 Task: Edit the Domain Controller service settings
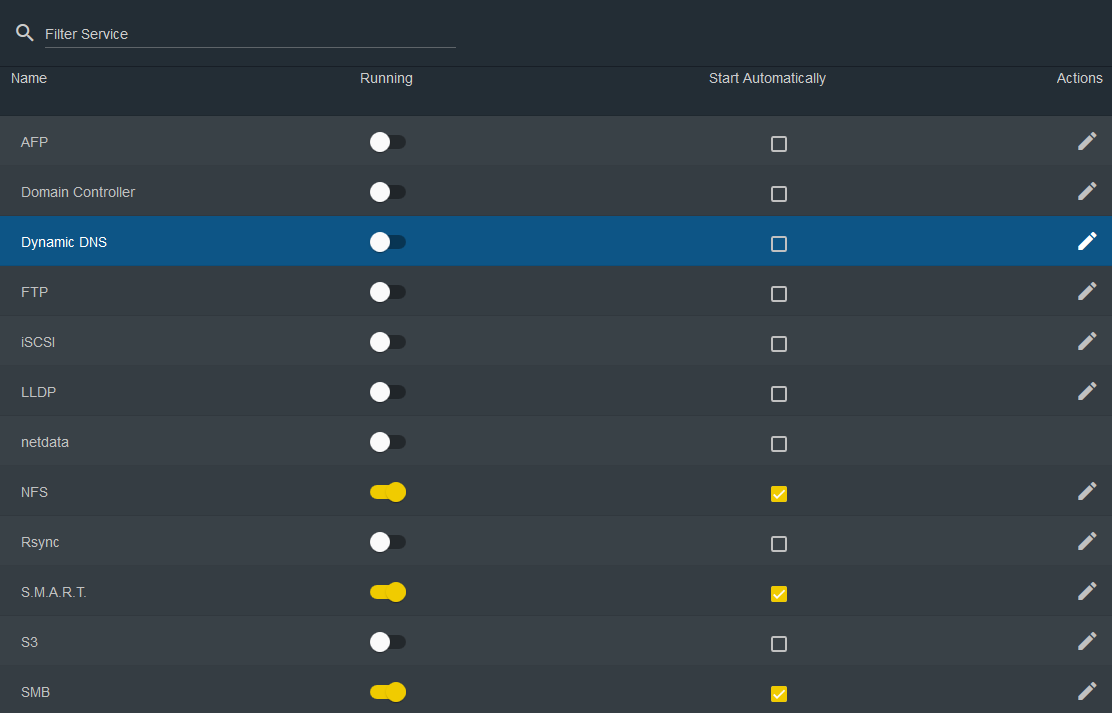tap(1087, 191)
